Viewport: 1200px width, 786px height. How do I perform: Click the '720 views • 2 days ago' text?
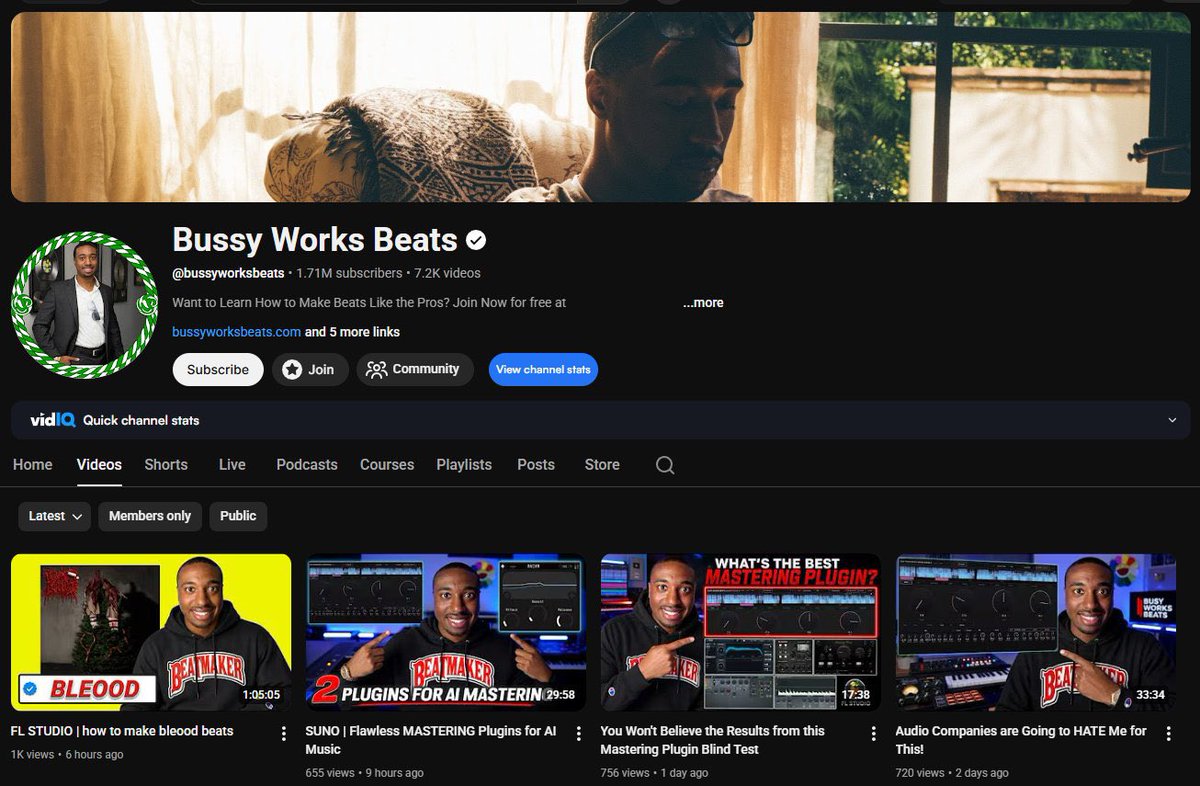[952, 773]
